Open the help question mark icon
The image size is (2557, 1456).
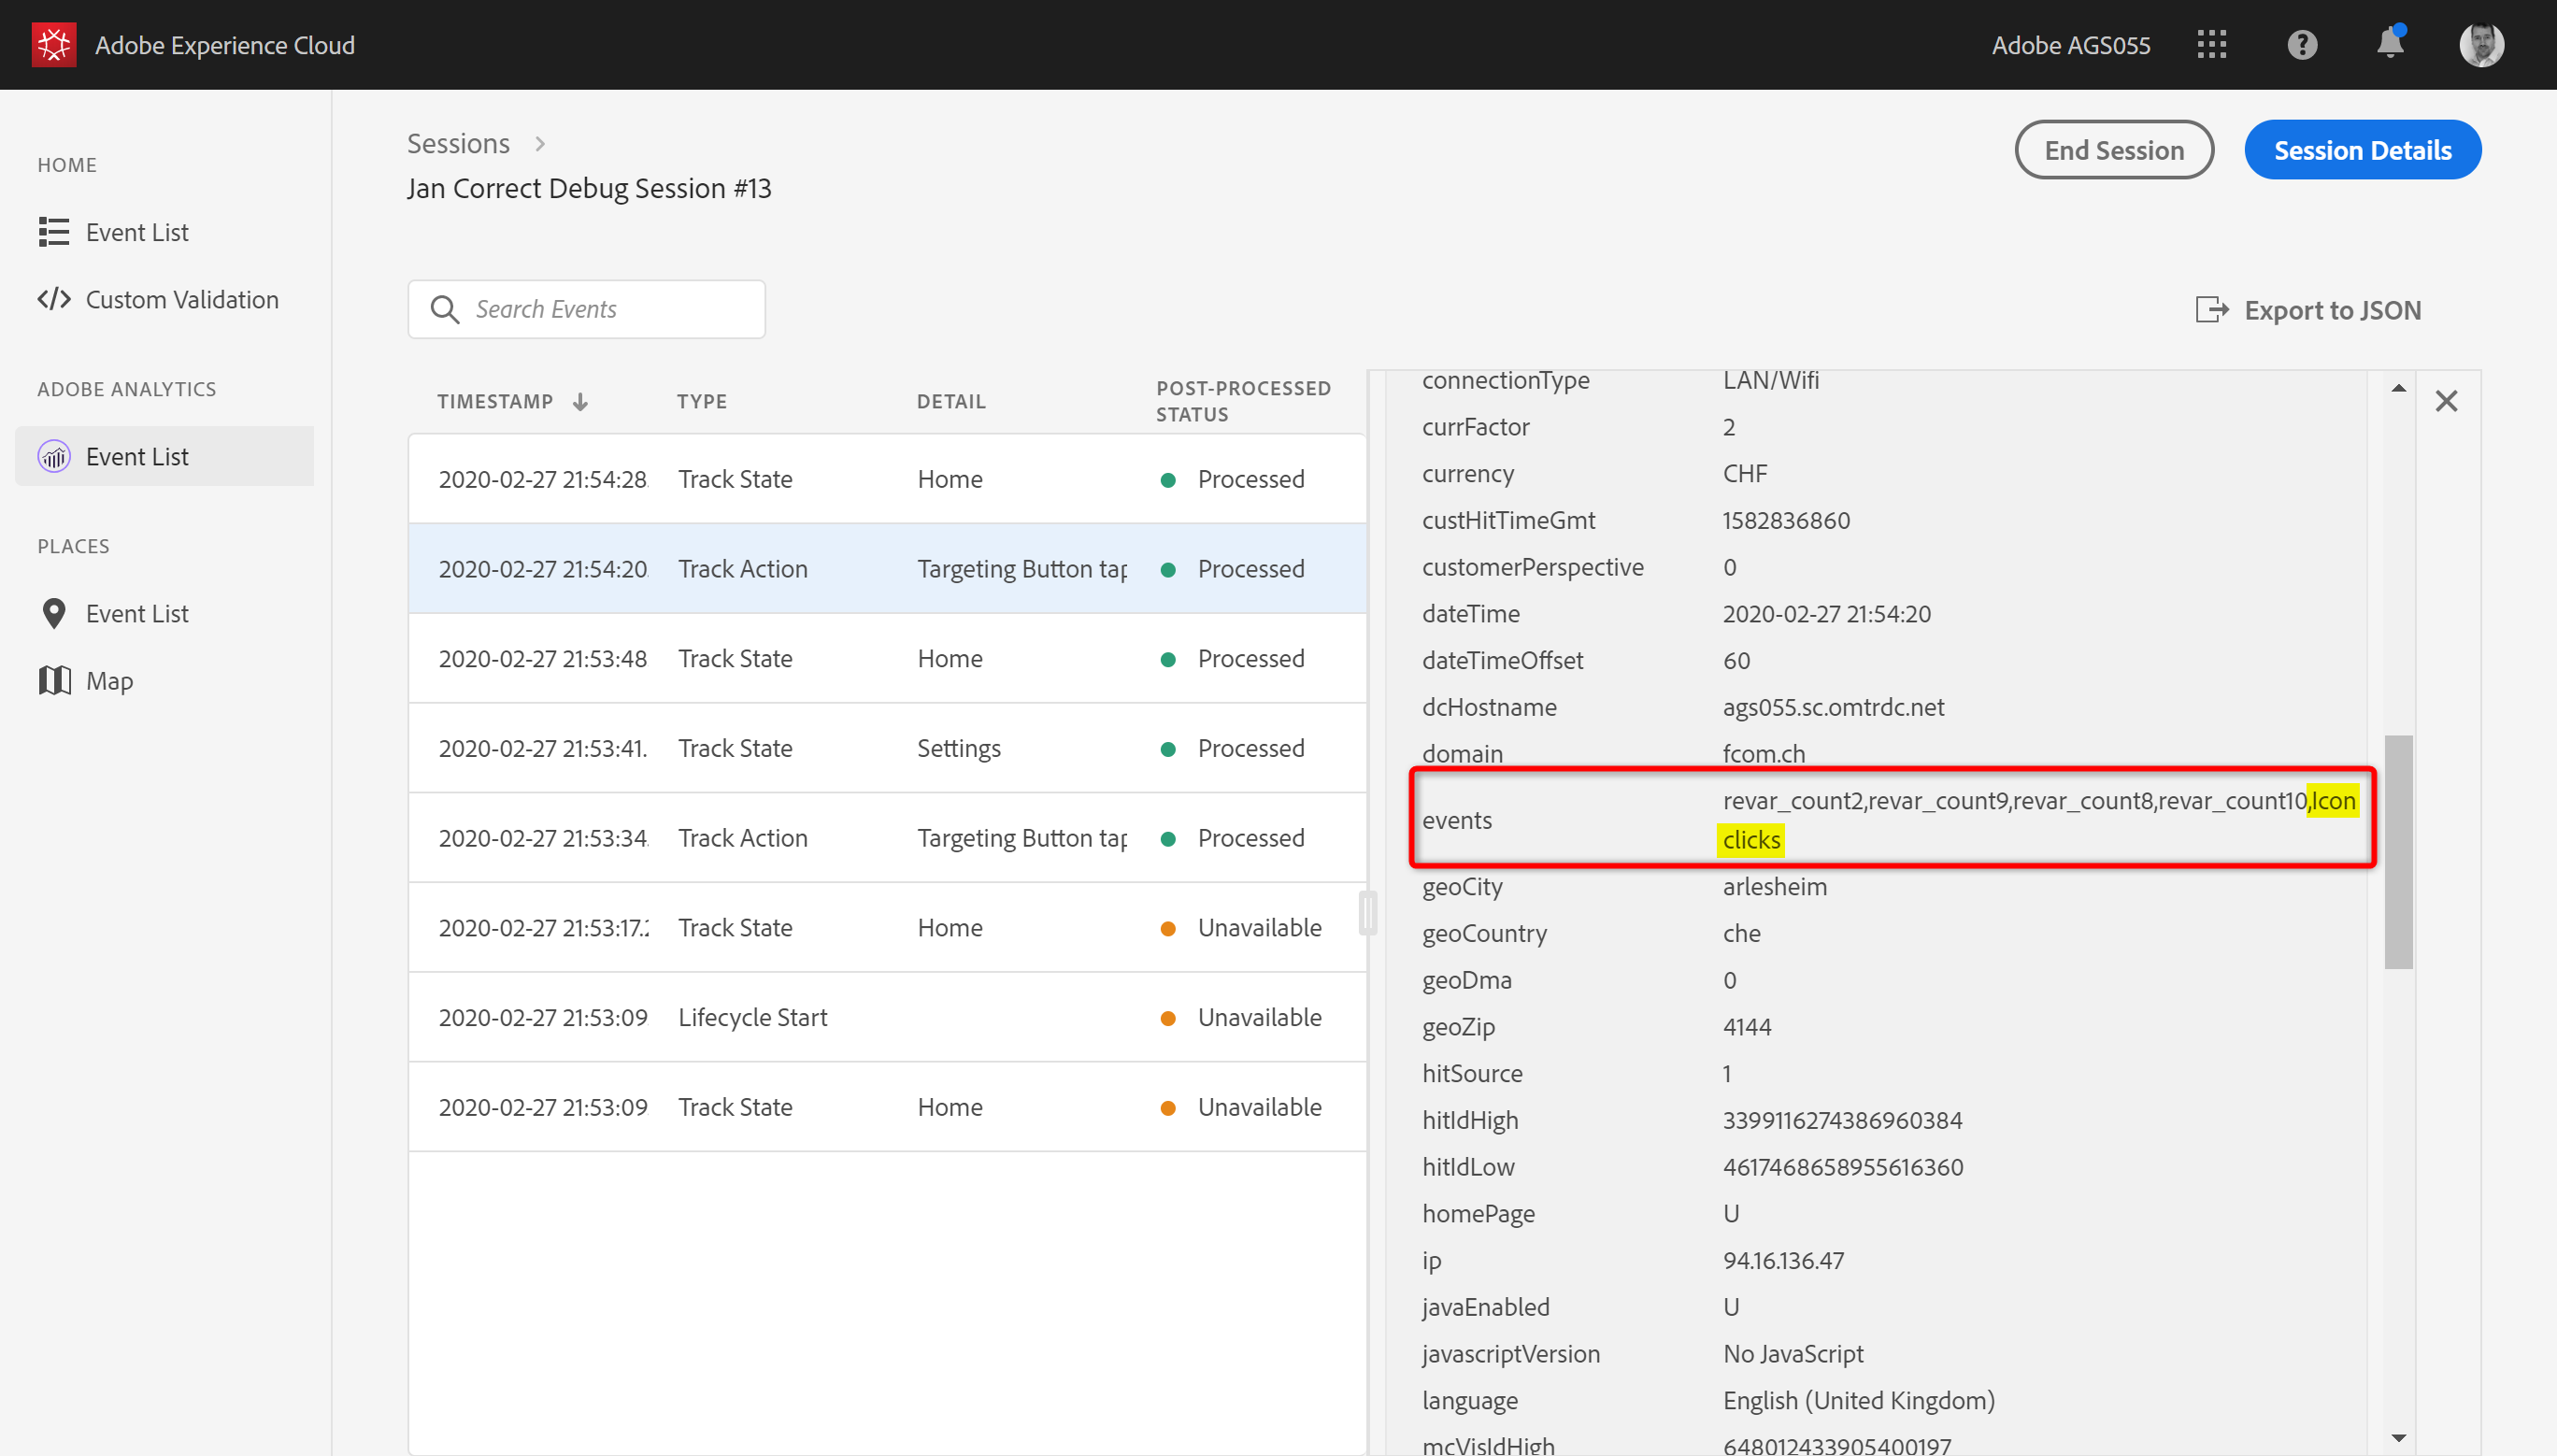click(x=2301, y=45)
